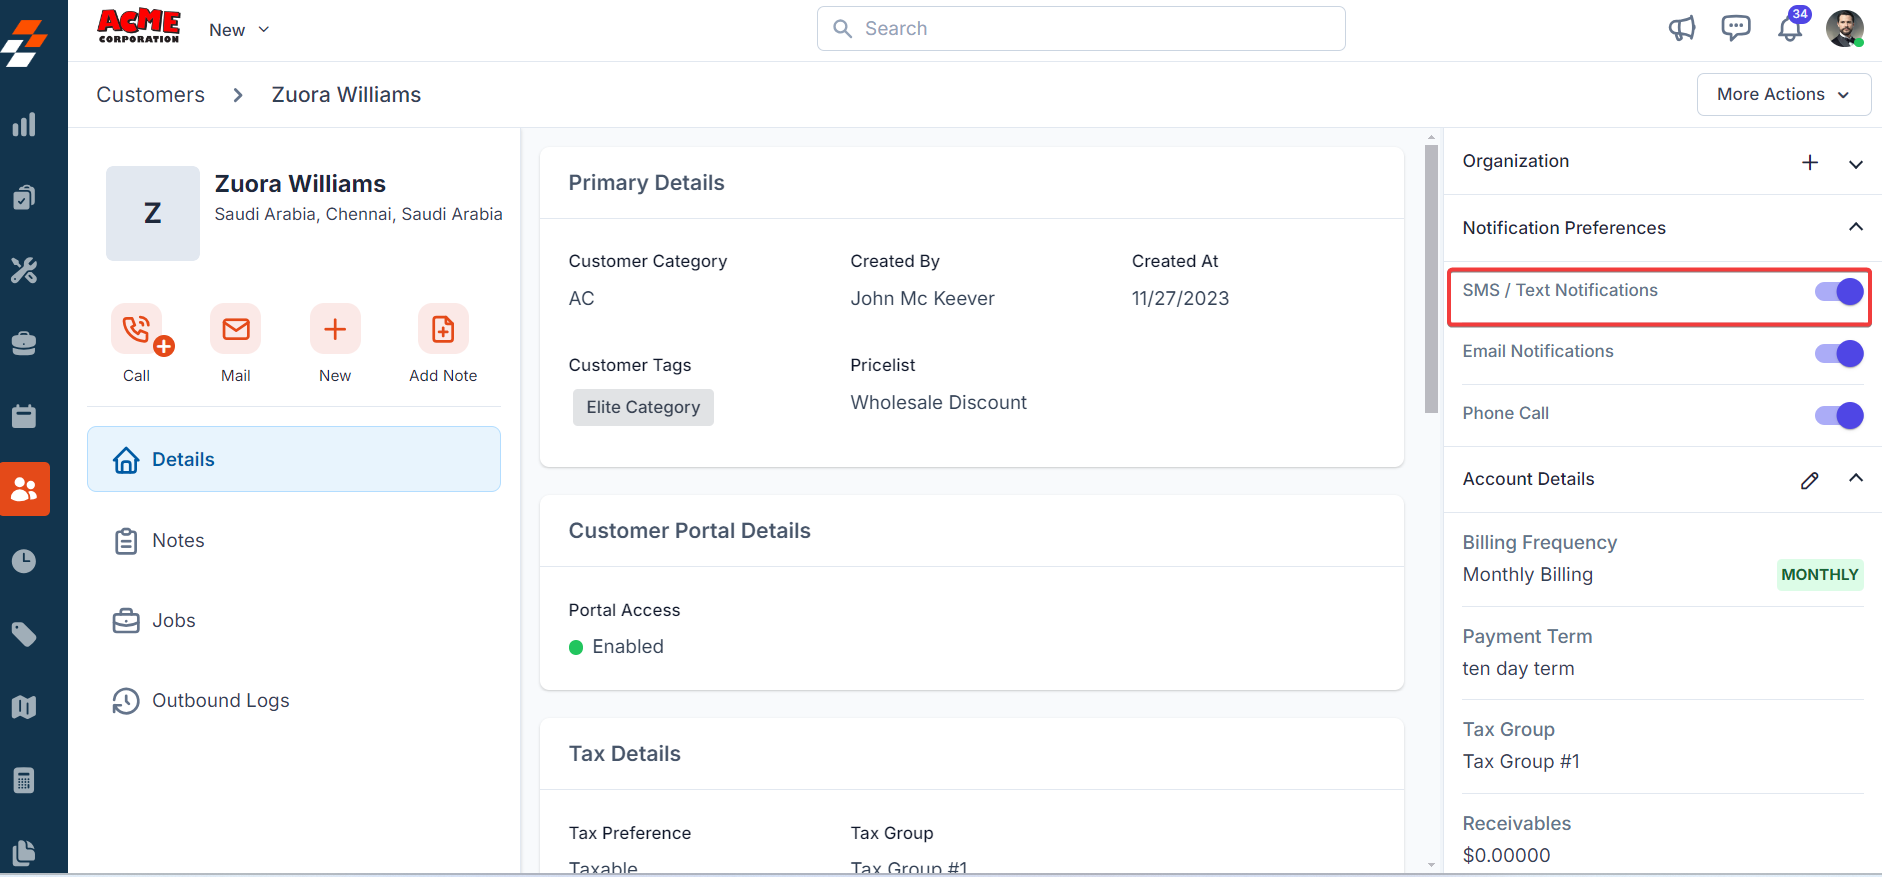Turn off Email Notifications toggle
Image resolution: width=1882 pixels, height=877 pixels.
(x=1839, y=353)
